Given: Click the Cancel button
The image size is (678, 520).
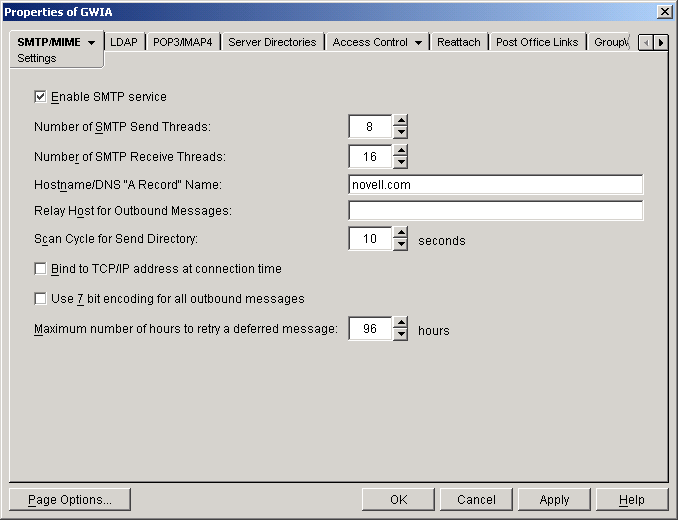Looking at the screenshot, I should 476,500.
